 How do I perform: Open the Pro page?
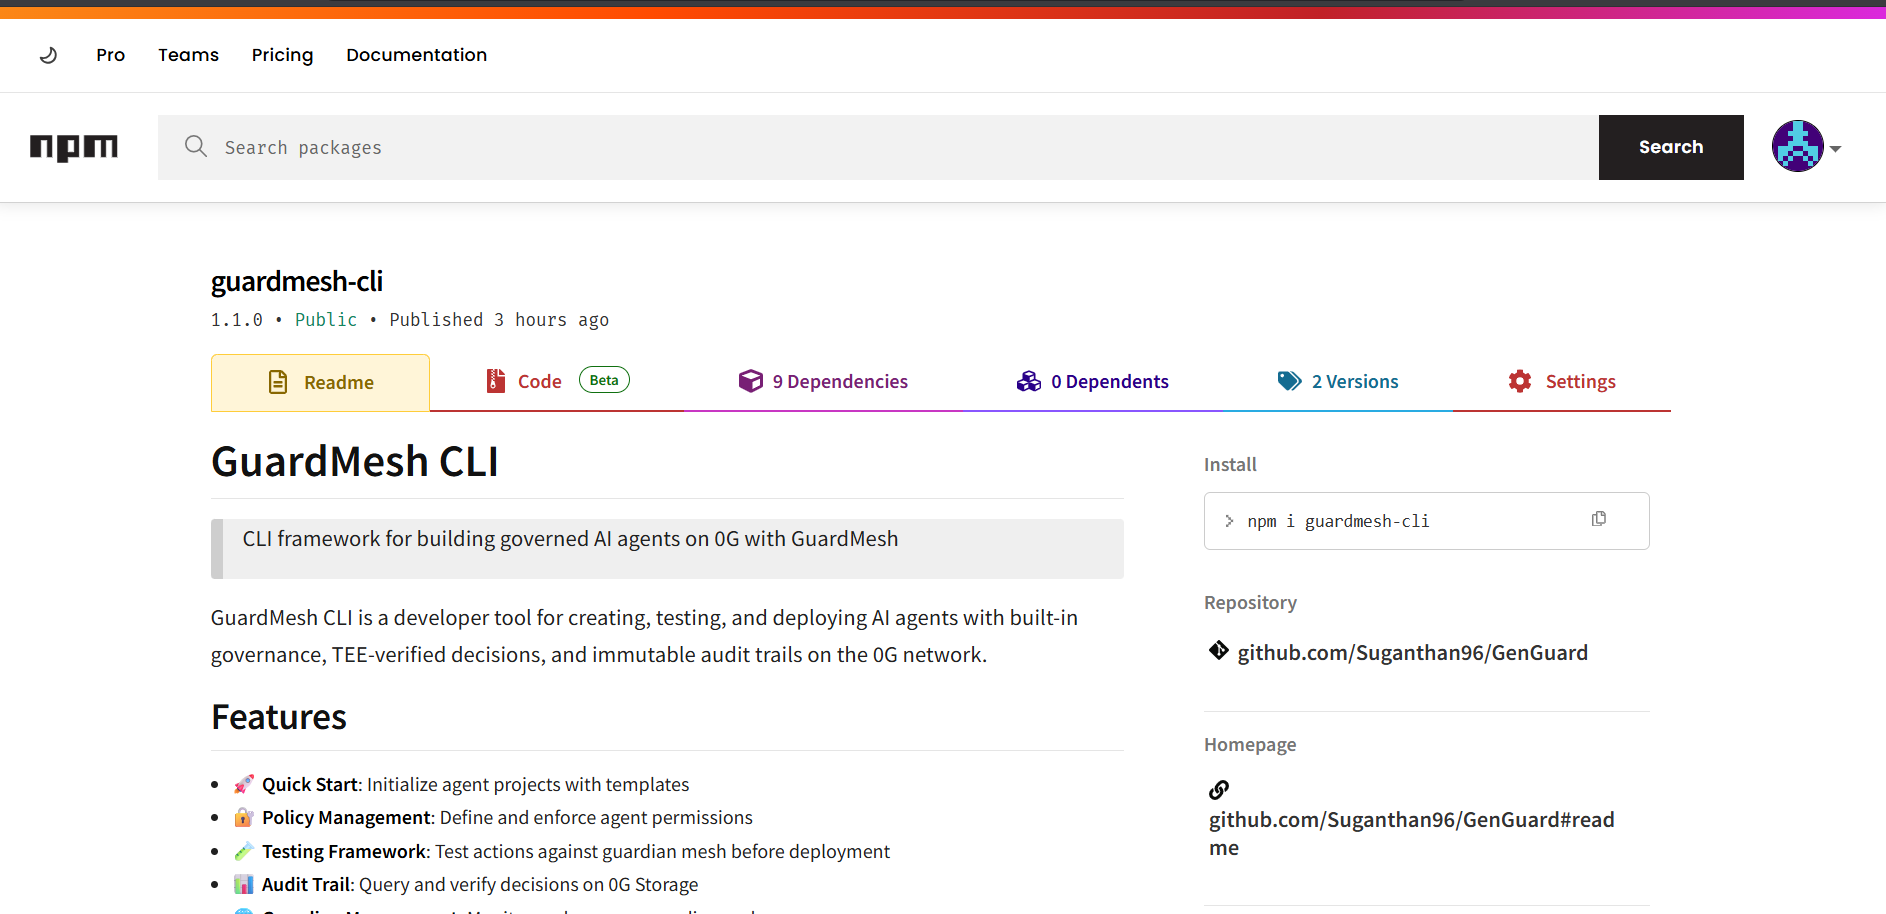[110, 55]
